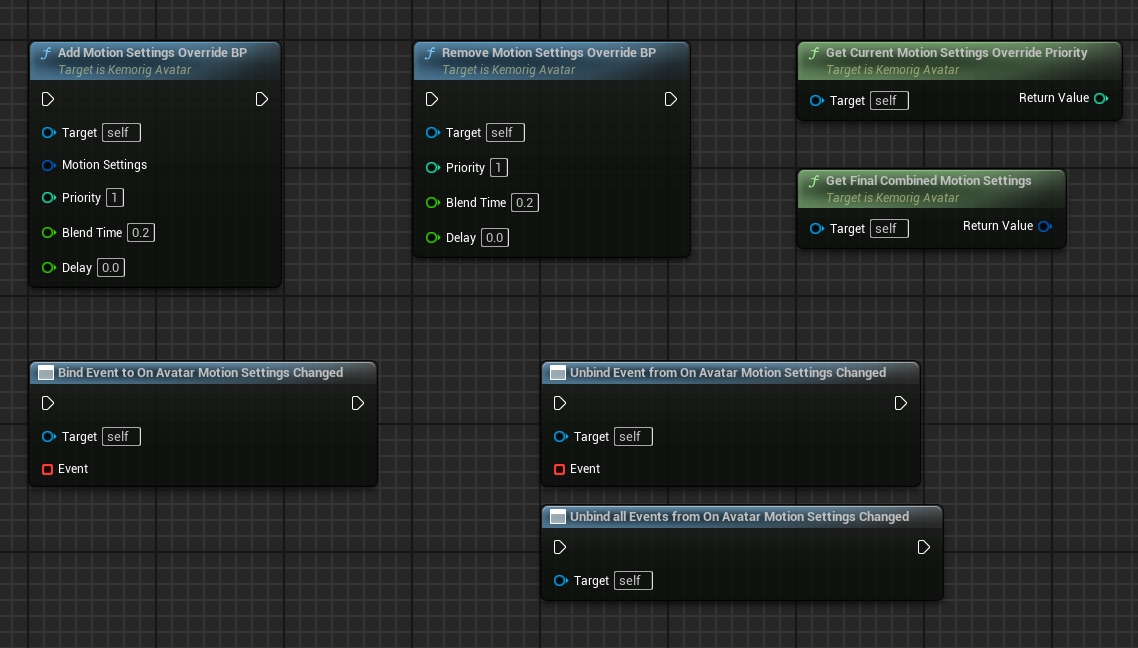Click the self Target box on Get Current Priority node
This screenshot has width=1138, height=648.
click(889, 101)
